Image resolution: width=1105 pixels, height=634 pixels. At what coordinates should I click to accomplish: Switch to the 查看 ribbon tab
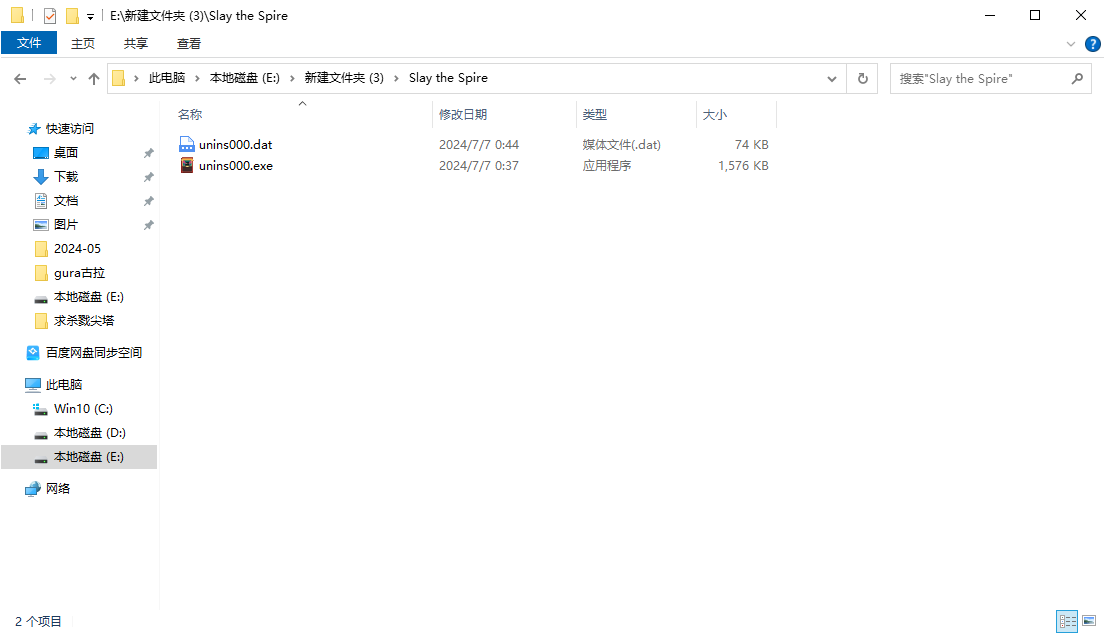tap(188, 43)
